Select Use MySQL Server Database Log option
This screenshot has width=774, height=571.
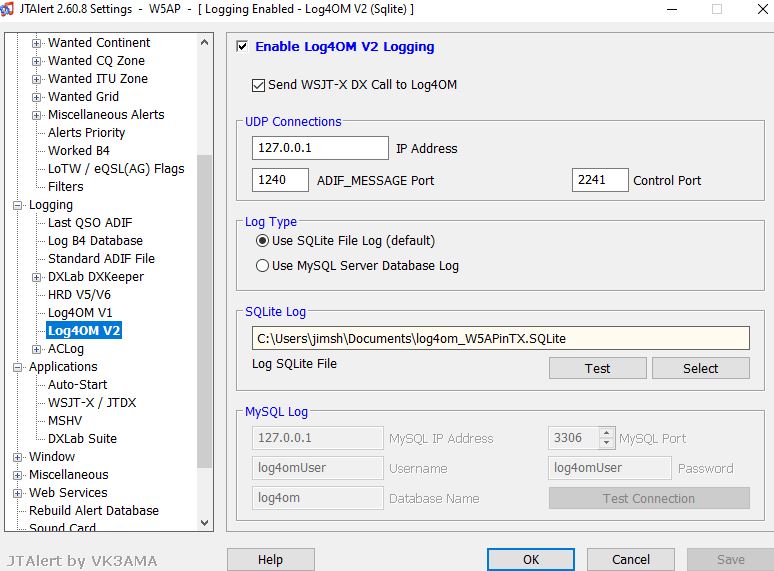click(x=262, y=266)
